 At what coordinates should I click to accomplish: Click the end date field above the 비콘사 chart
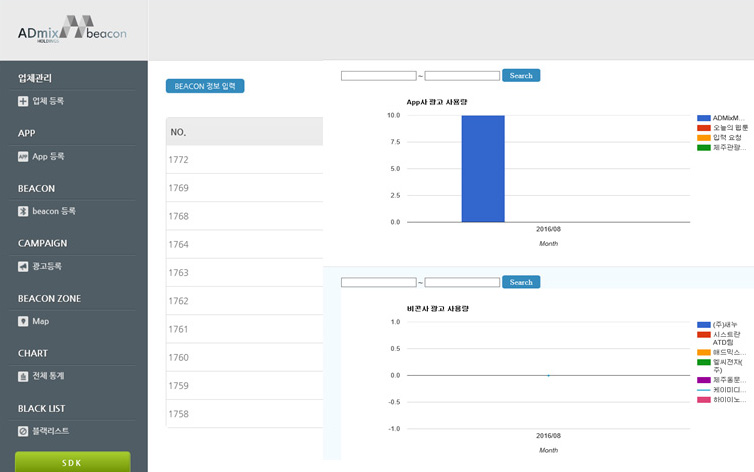[x=462, y=283]
